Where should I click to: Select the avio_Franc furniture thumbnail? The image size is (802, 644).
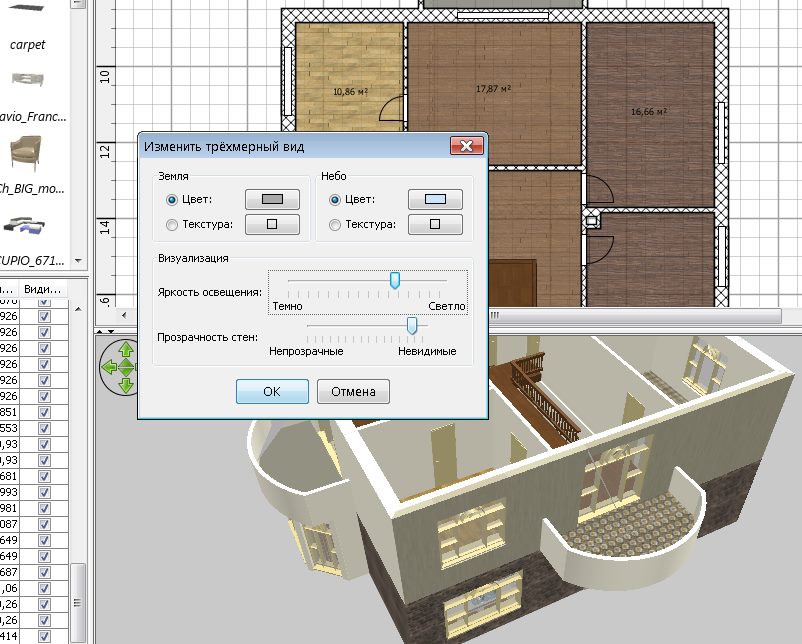pos(28,80)
